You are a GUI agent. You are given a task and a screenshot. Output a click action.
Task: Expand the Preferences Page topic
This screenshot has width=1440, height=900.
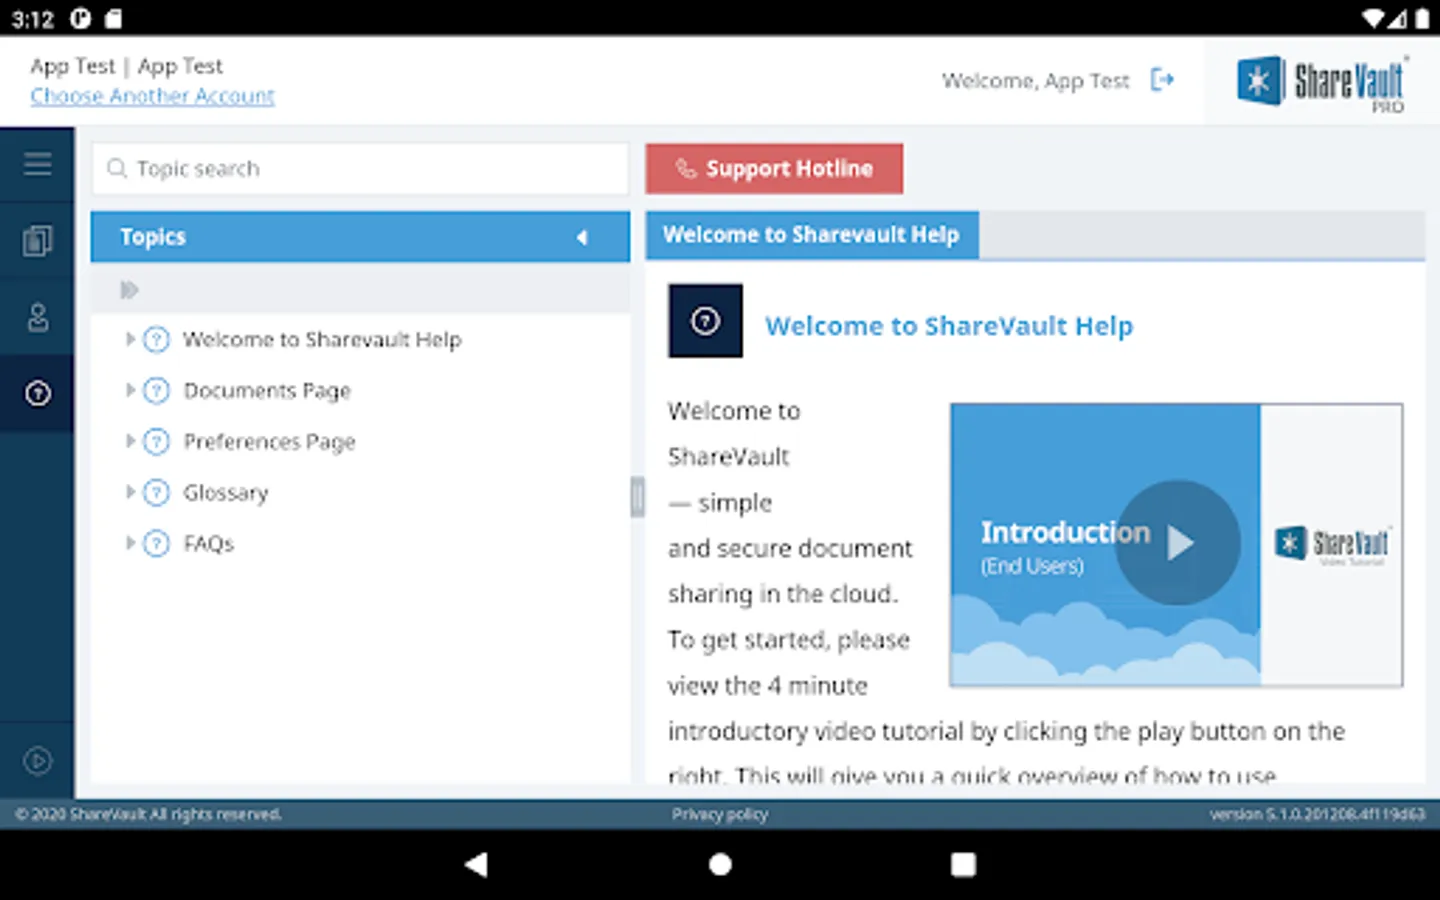130,441
